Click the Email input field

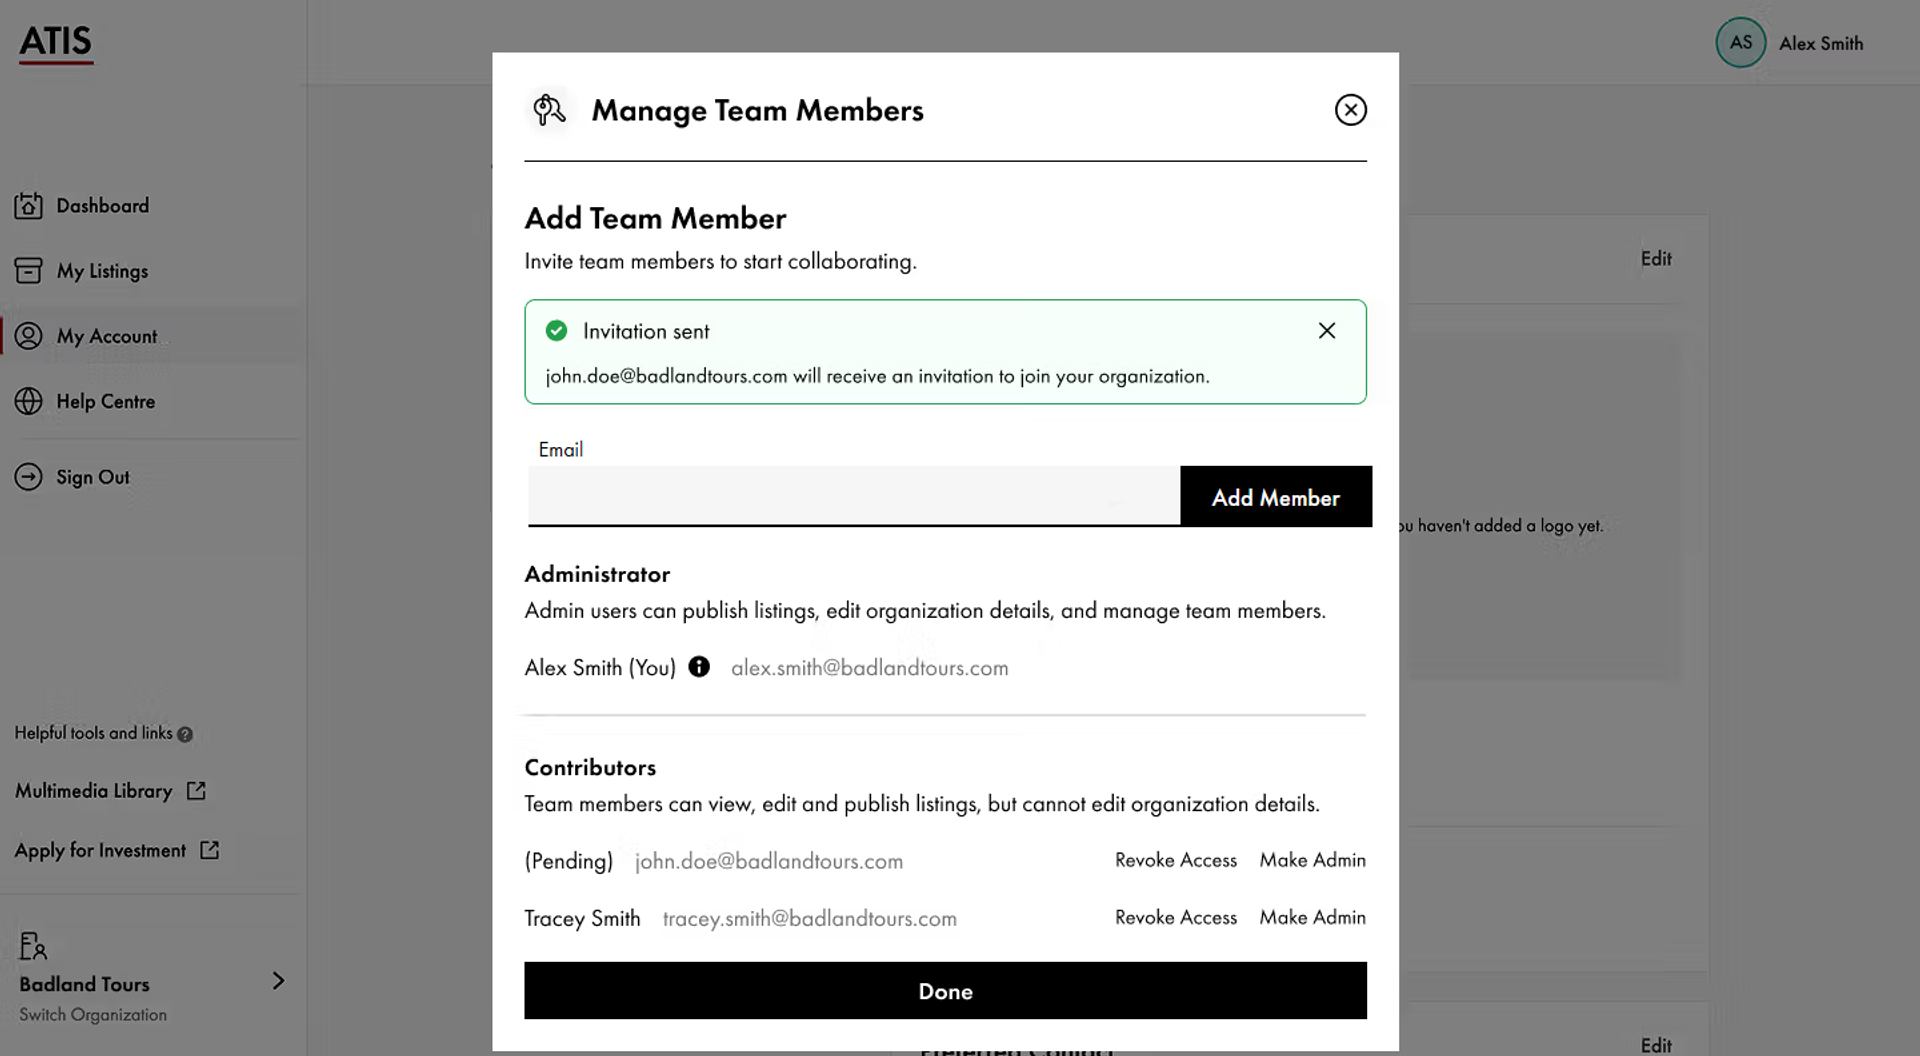tap(854, 496)
